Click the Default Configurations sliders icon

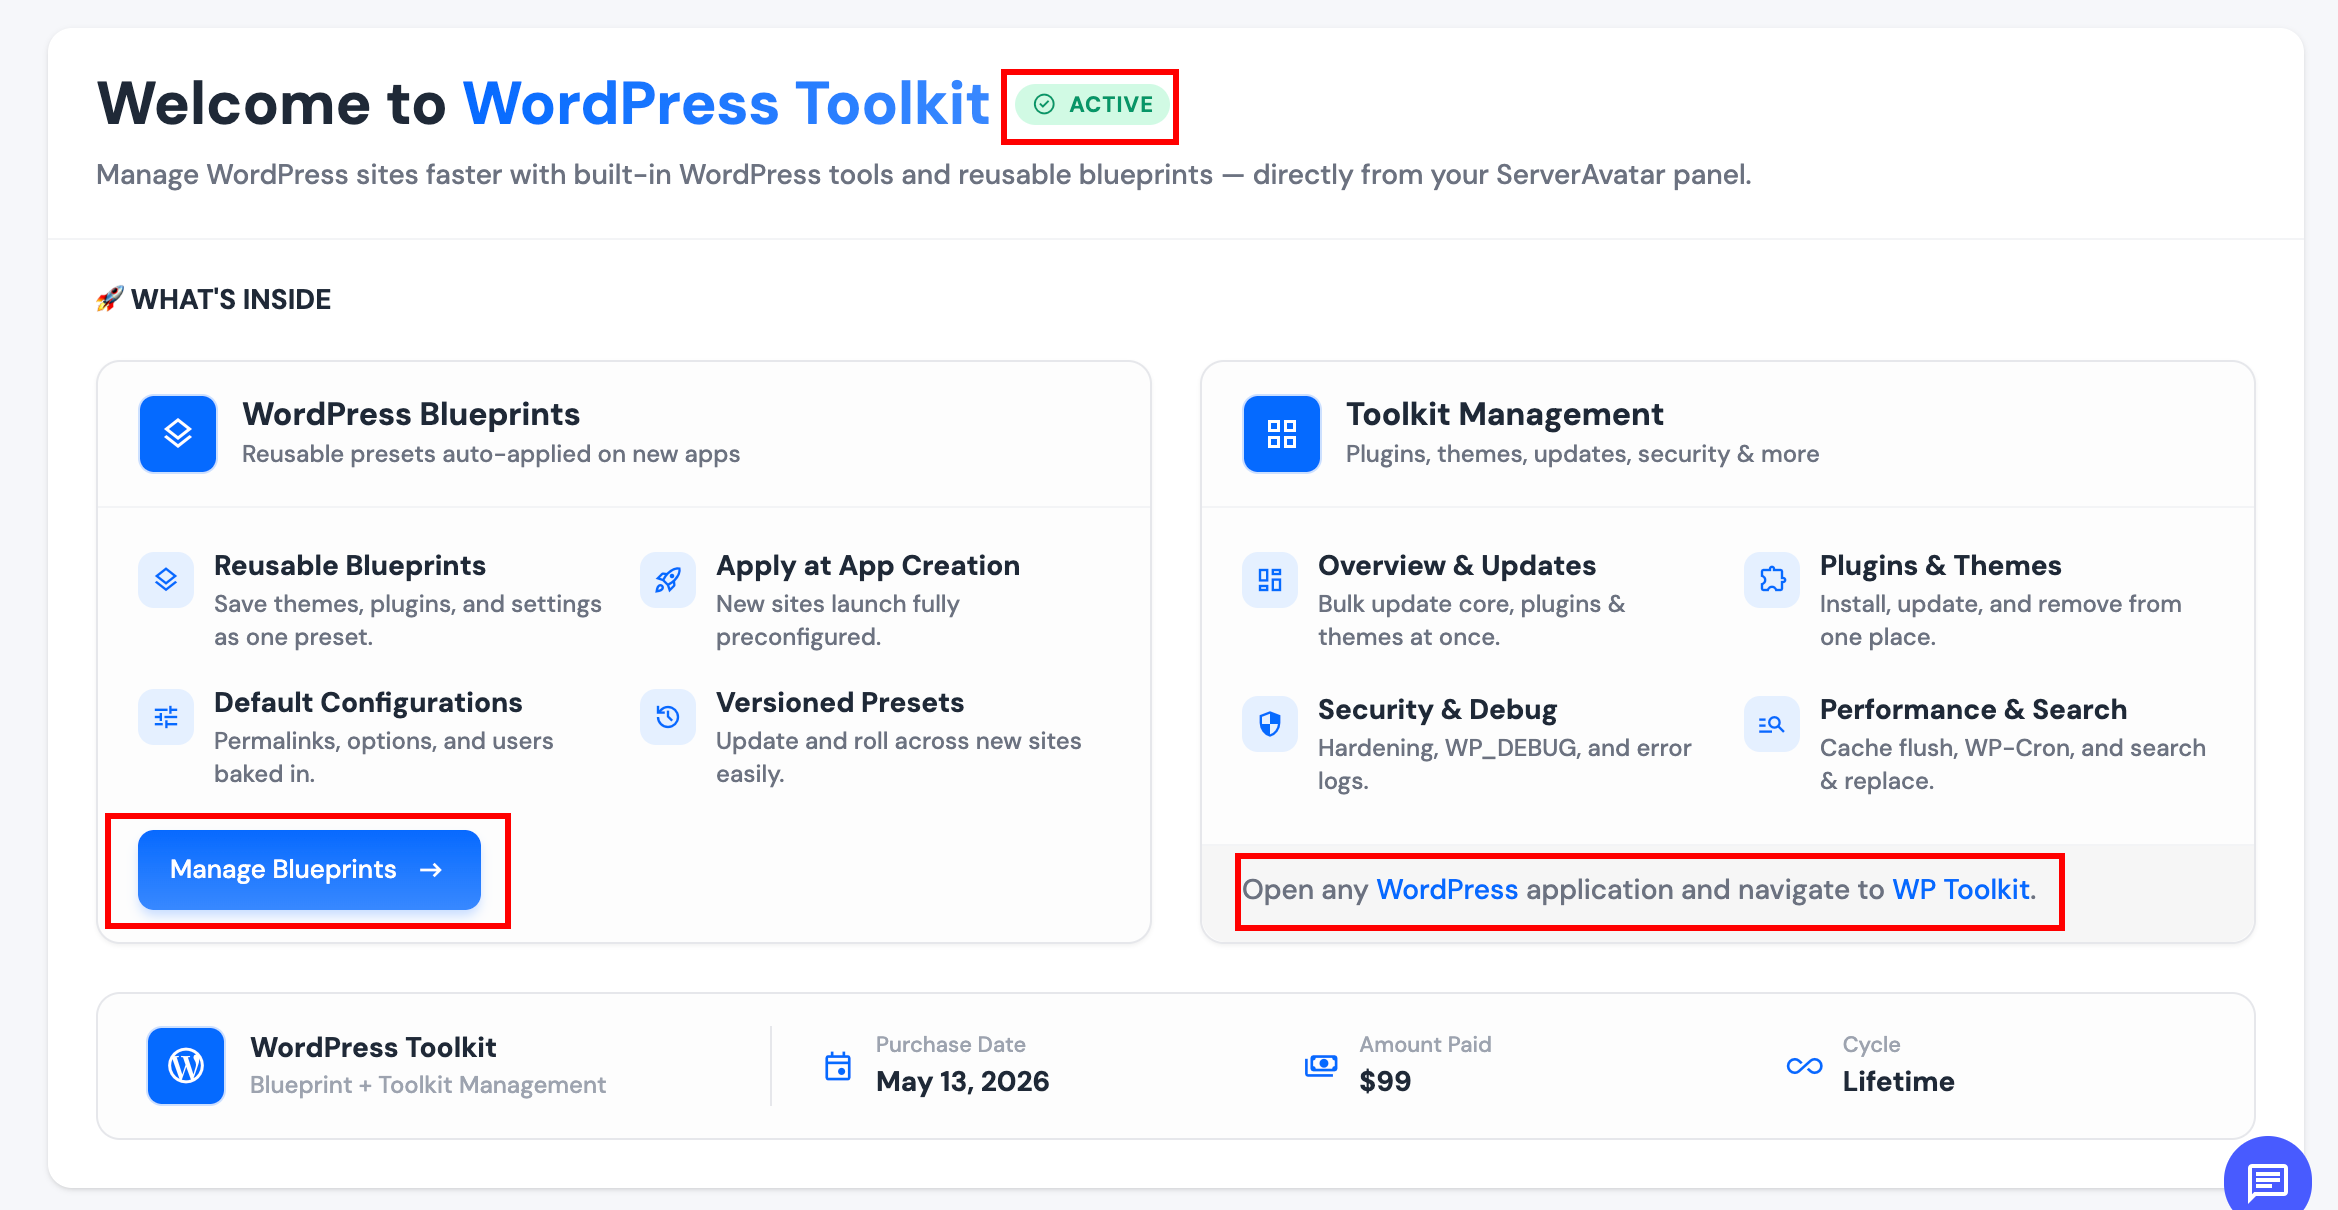166,717
